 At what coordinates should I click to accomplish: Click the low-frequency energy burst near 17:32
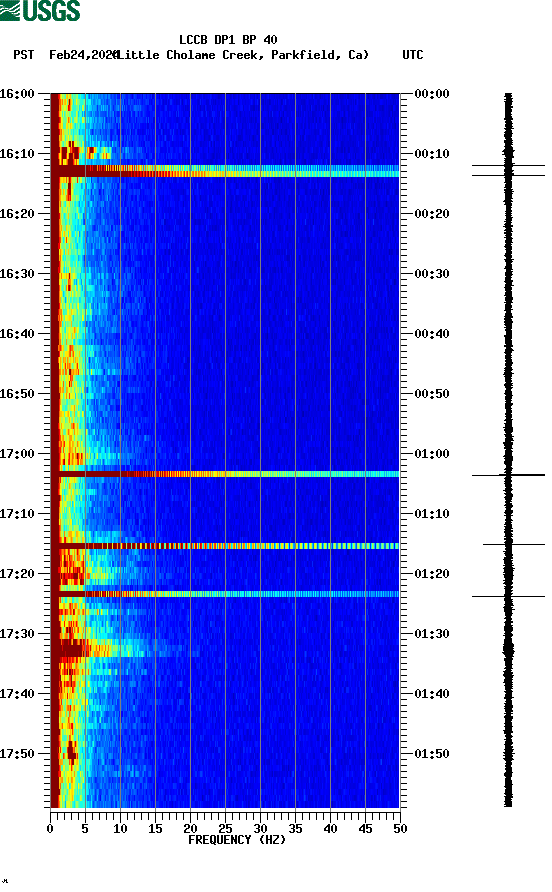[x=74, y=649]
